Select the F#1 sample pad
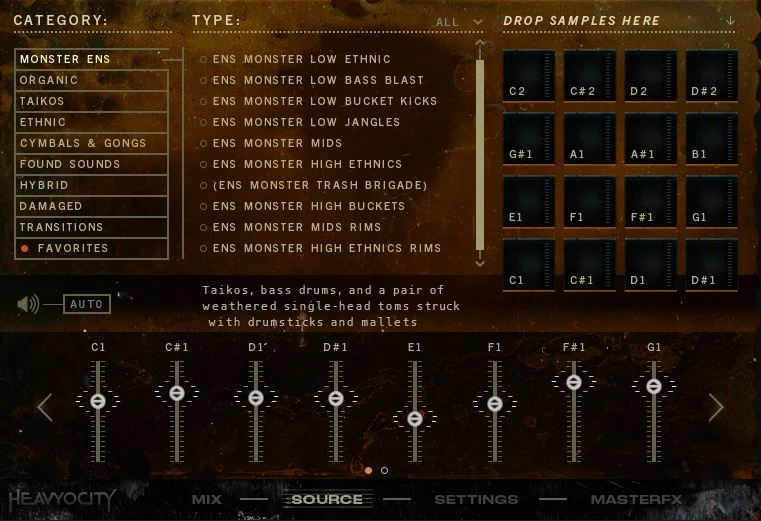 coord(650,202)
